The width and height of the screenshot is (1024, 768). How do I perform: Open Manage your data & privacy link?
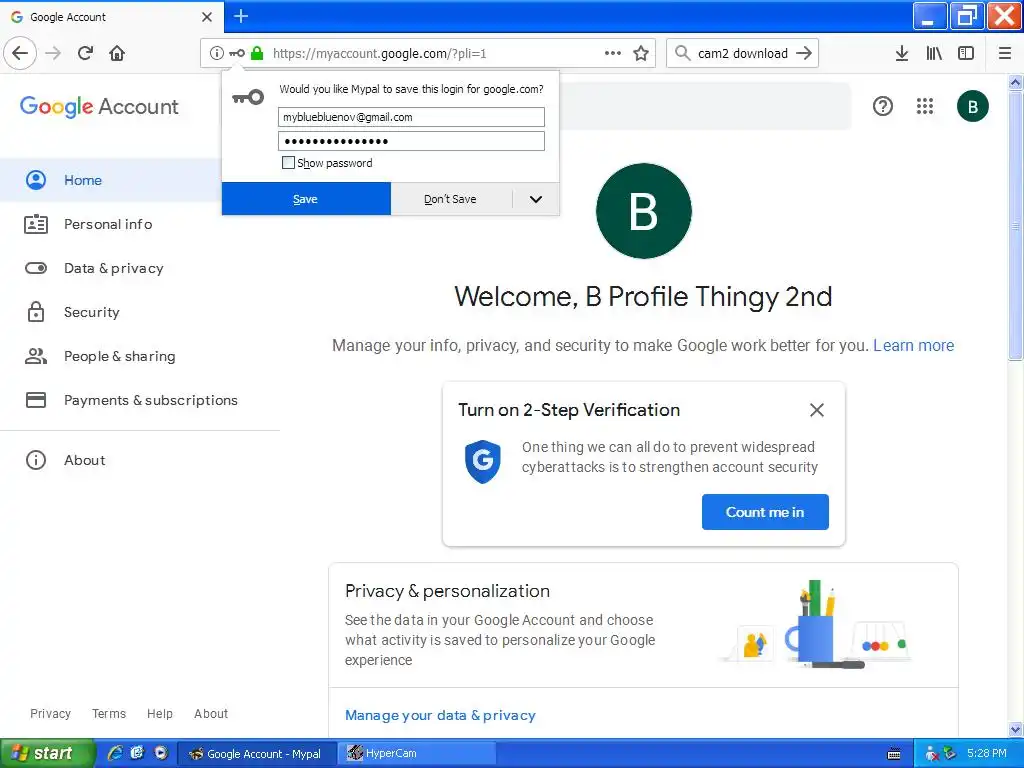click(440, 715)
